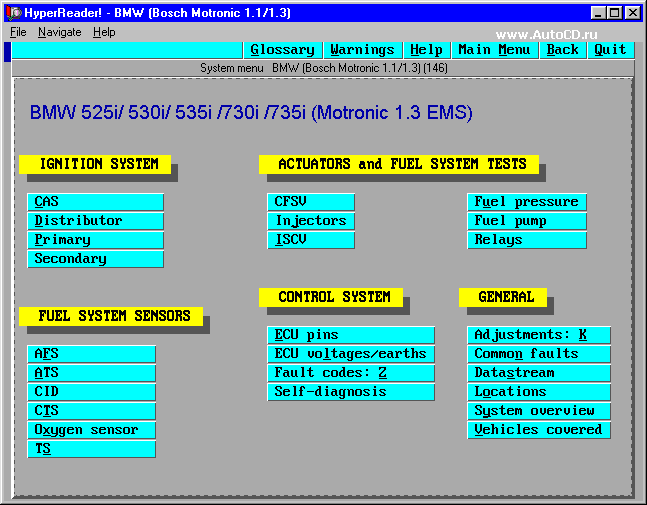Open the Locations page

pos(539,392)
